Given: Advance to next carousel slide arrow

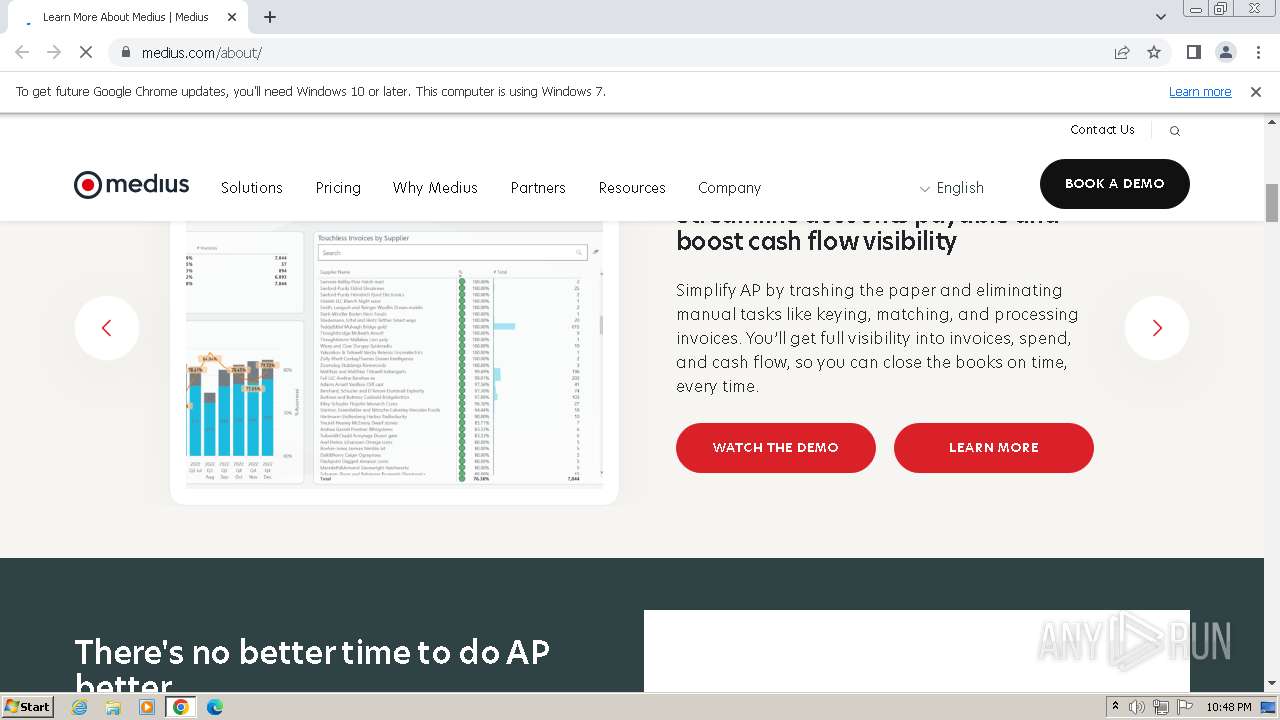Looking at the screenshot, I should [1157, 328].
